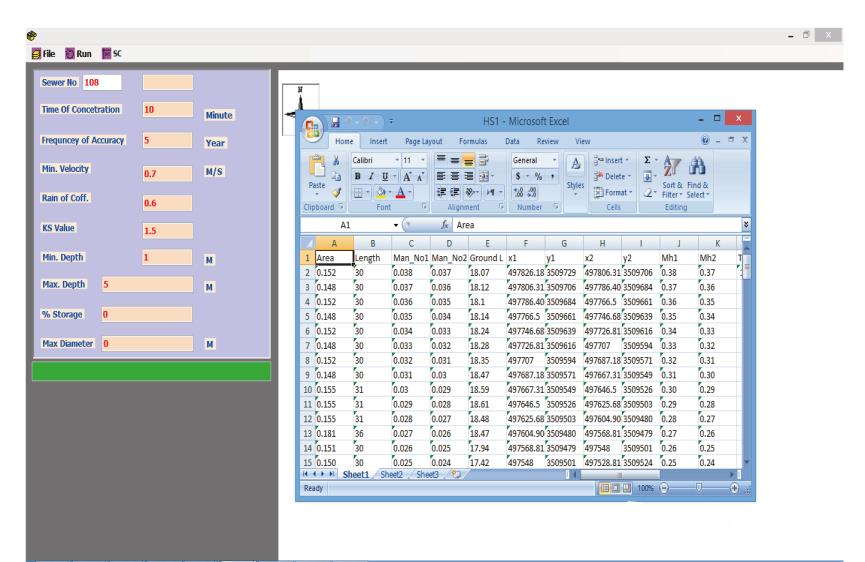Toggle Wrap Text in Alignment group

pos(483,160)
